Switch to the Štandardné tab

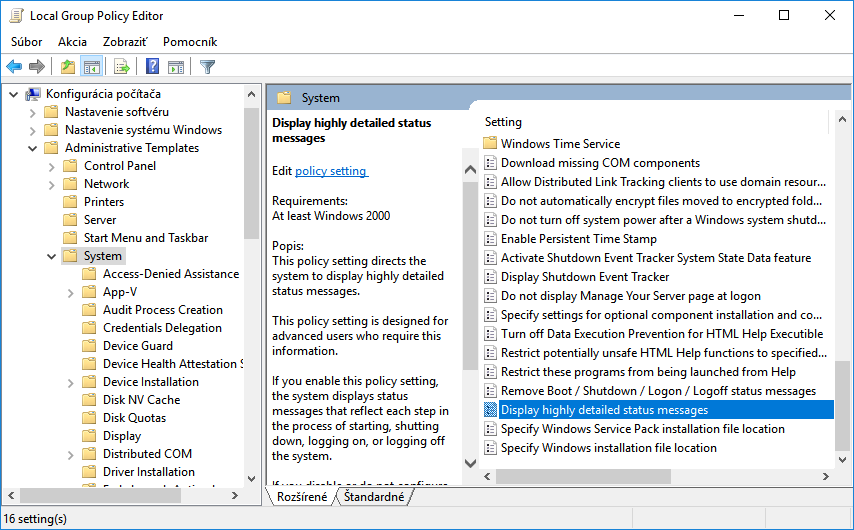coord(374,496)
